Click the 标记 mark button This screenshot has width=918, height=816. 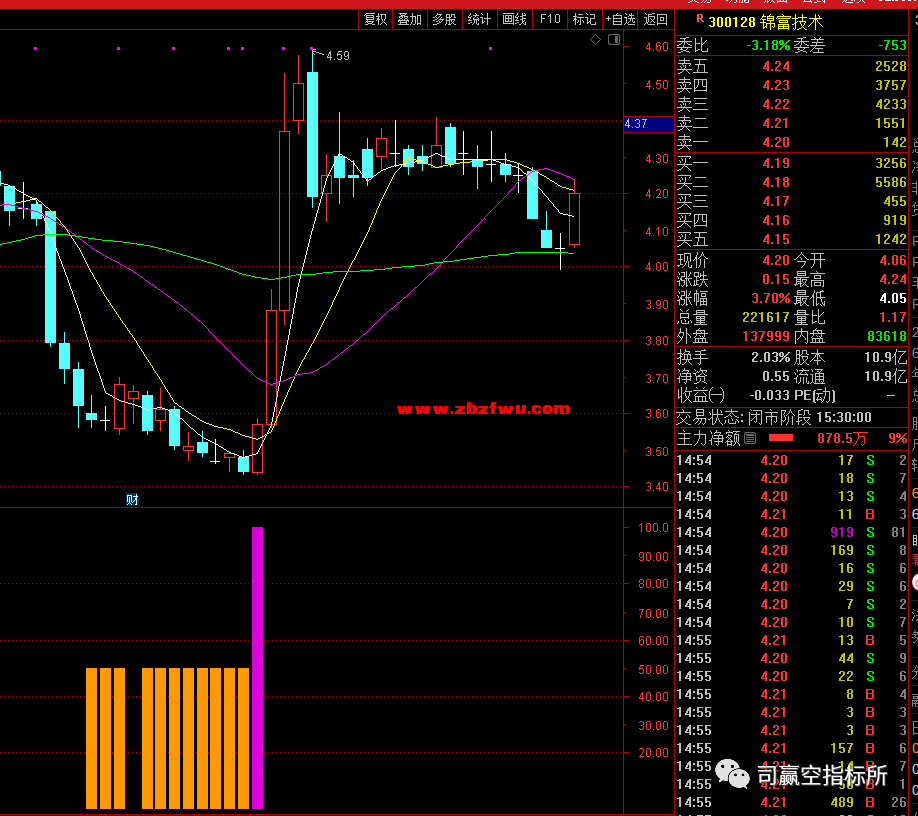(x=584, y=19)
